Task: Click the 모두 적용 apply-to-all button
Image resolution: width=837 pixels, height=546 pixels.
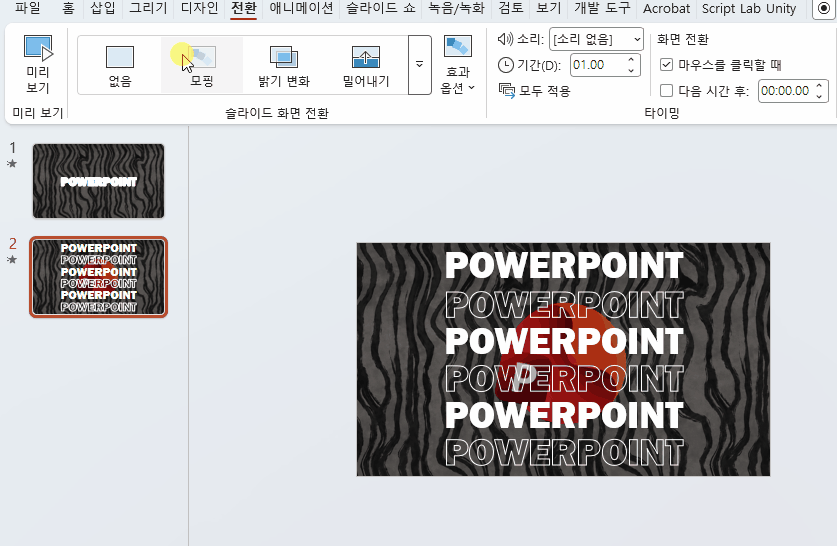Action: tap(534, 91)
